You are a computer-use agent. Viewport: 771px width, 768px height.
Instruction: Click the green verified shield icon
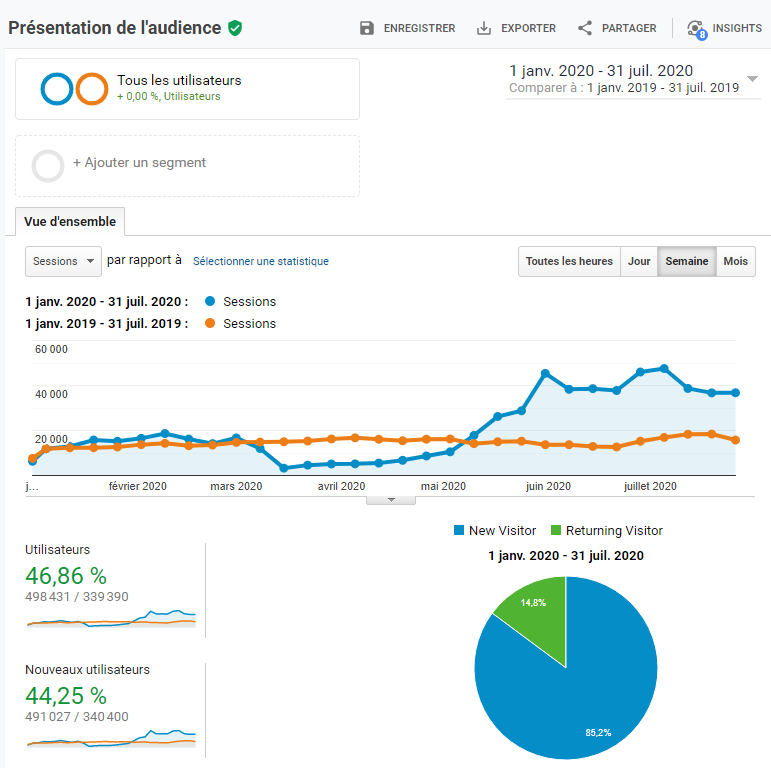[235, 28]
